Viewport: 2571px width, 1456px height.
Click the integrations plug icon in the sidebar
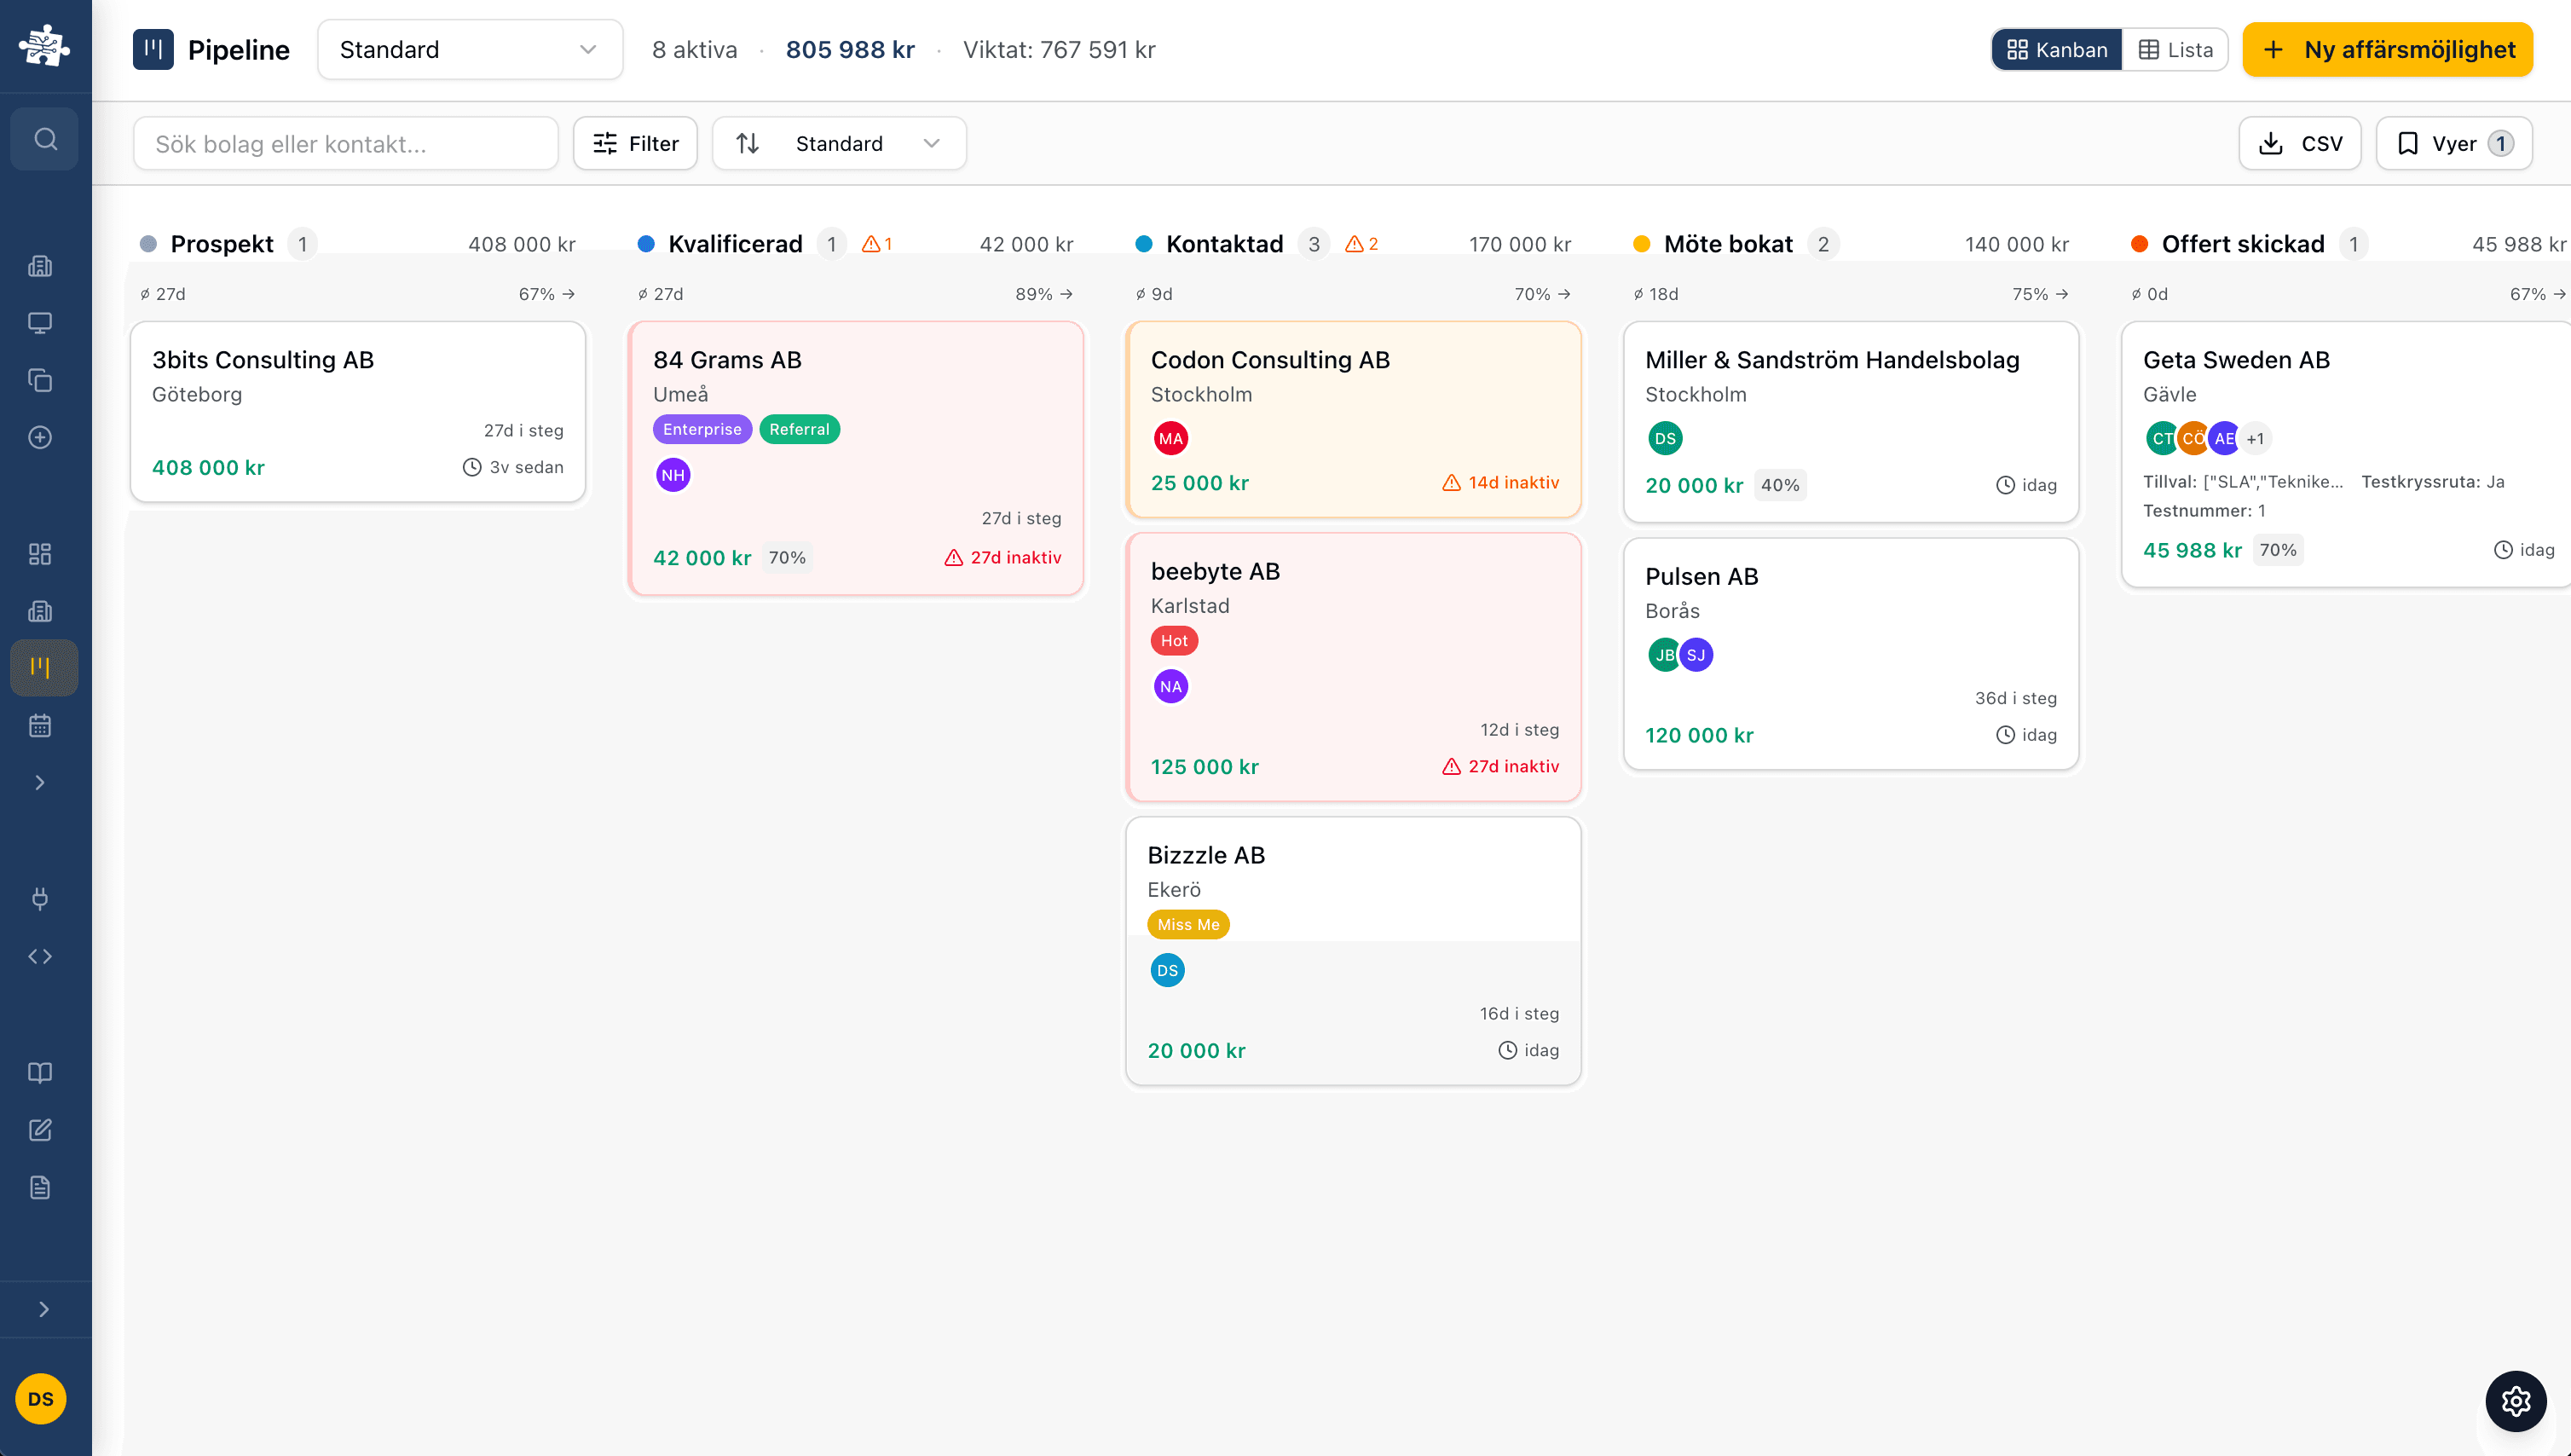[x=40, y=898]
